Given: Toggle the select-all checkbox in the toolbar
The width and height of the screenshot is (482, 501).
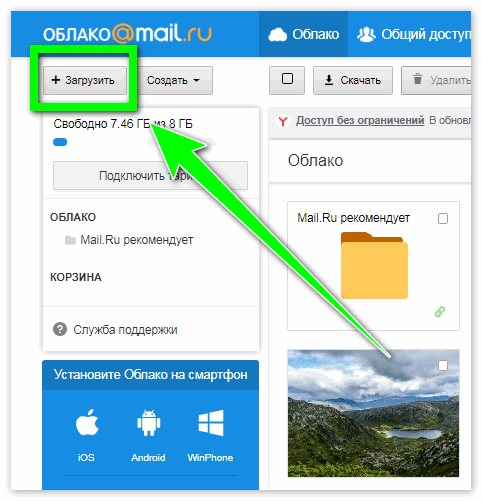Looking at the screenshot, I should point(287,79).
